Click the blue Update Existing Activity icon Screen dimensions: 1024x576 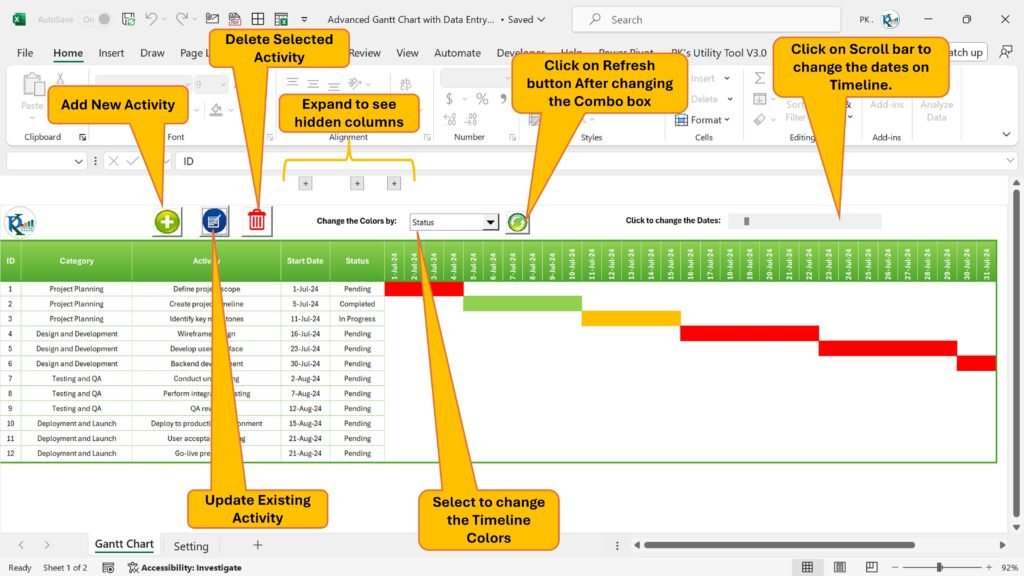point(214,222)
